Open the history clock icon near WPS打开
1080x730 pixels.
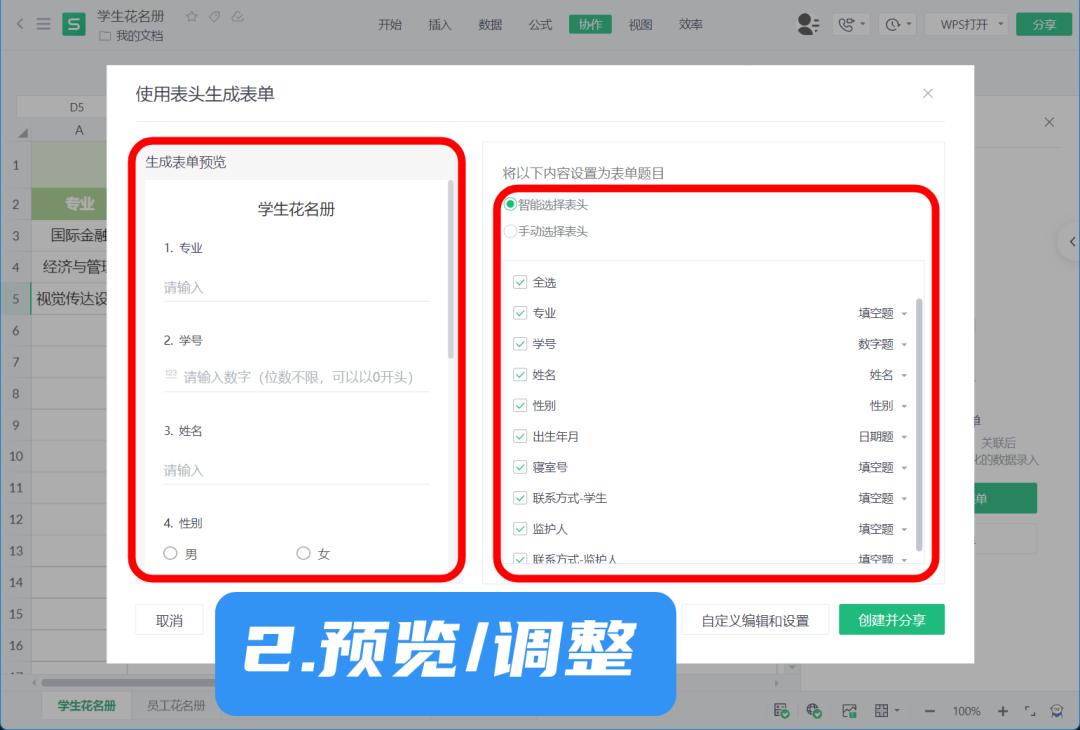pos(893,23)
